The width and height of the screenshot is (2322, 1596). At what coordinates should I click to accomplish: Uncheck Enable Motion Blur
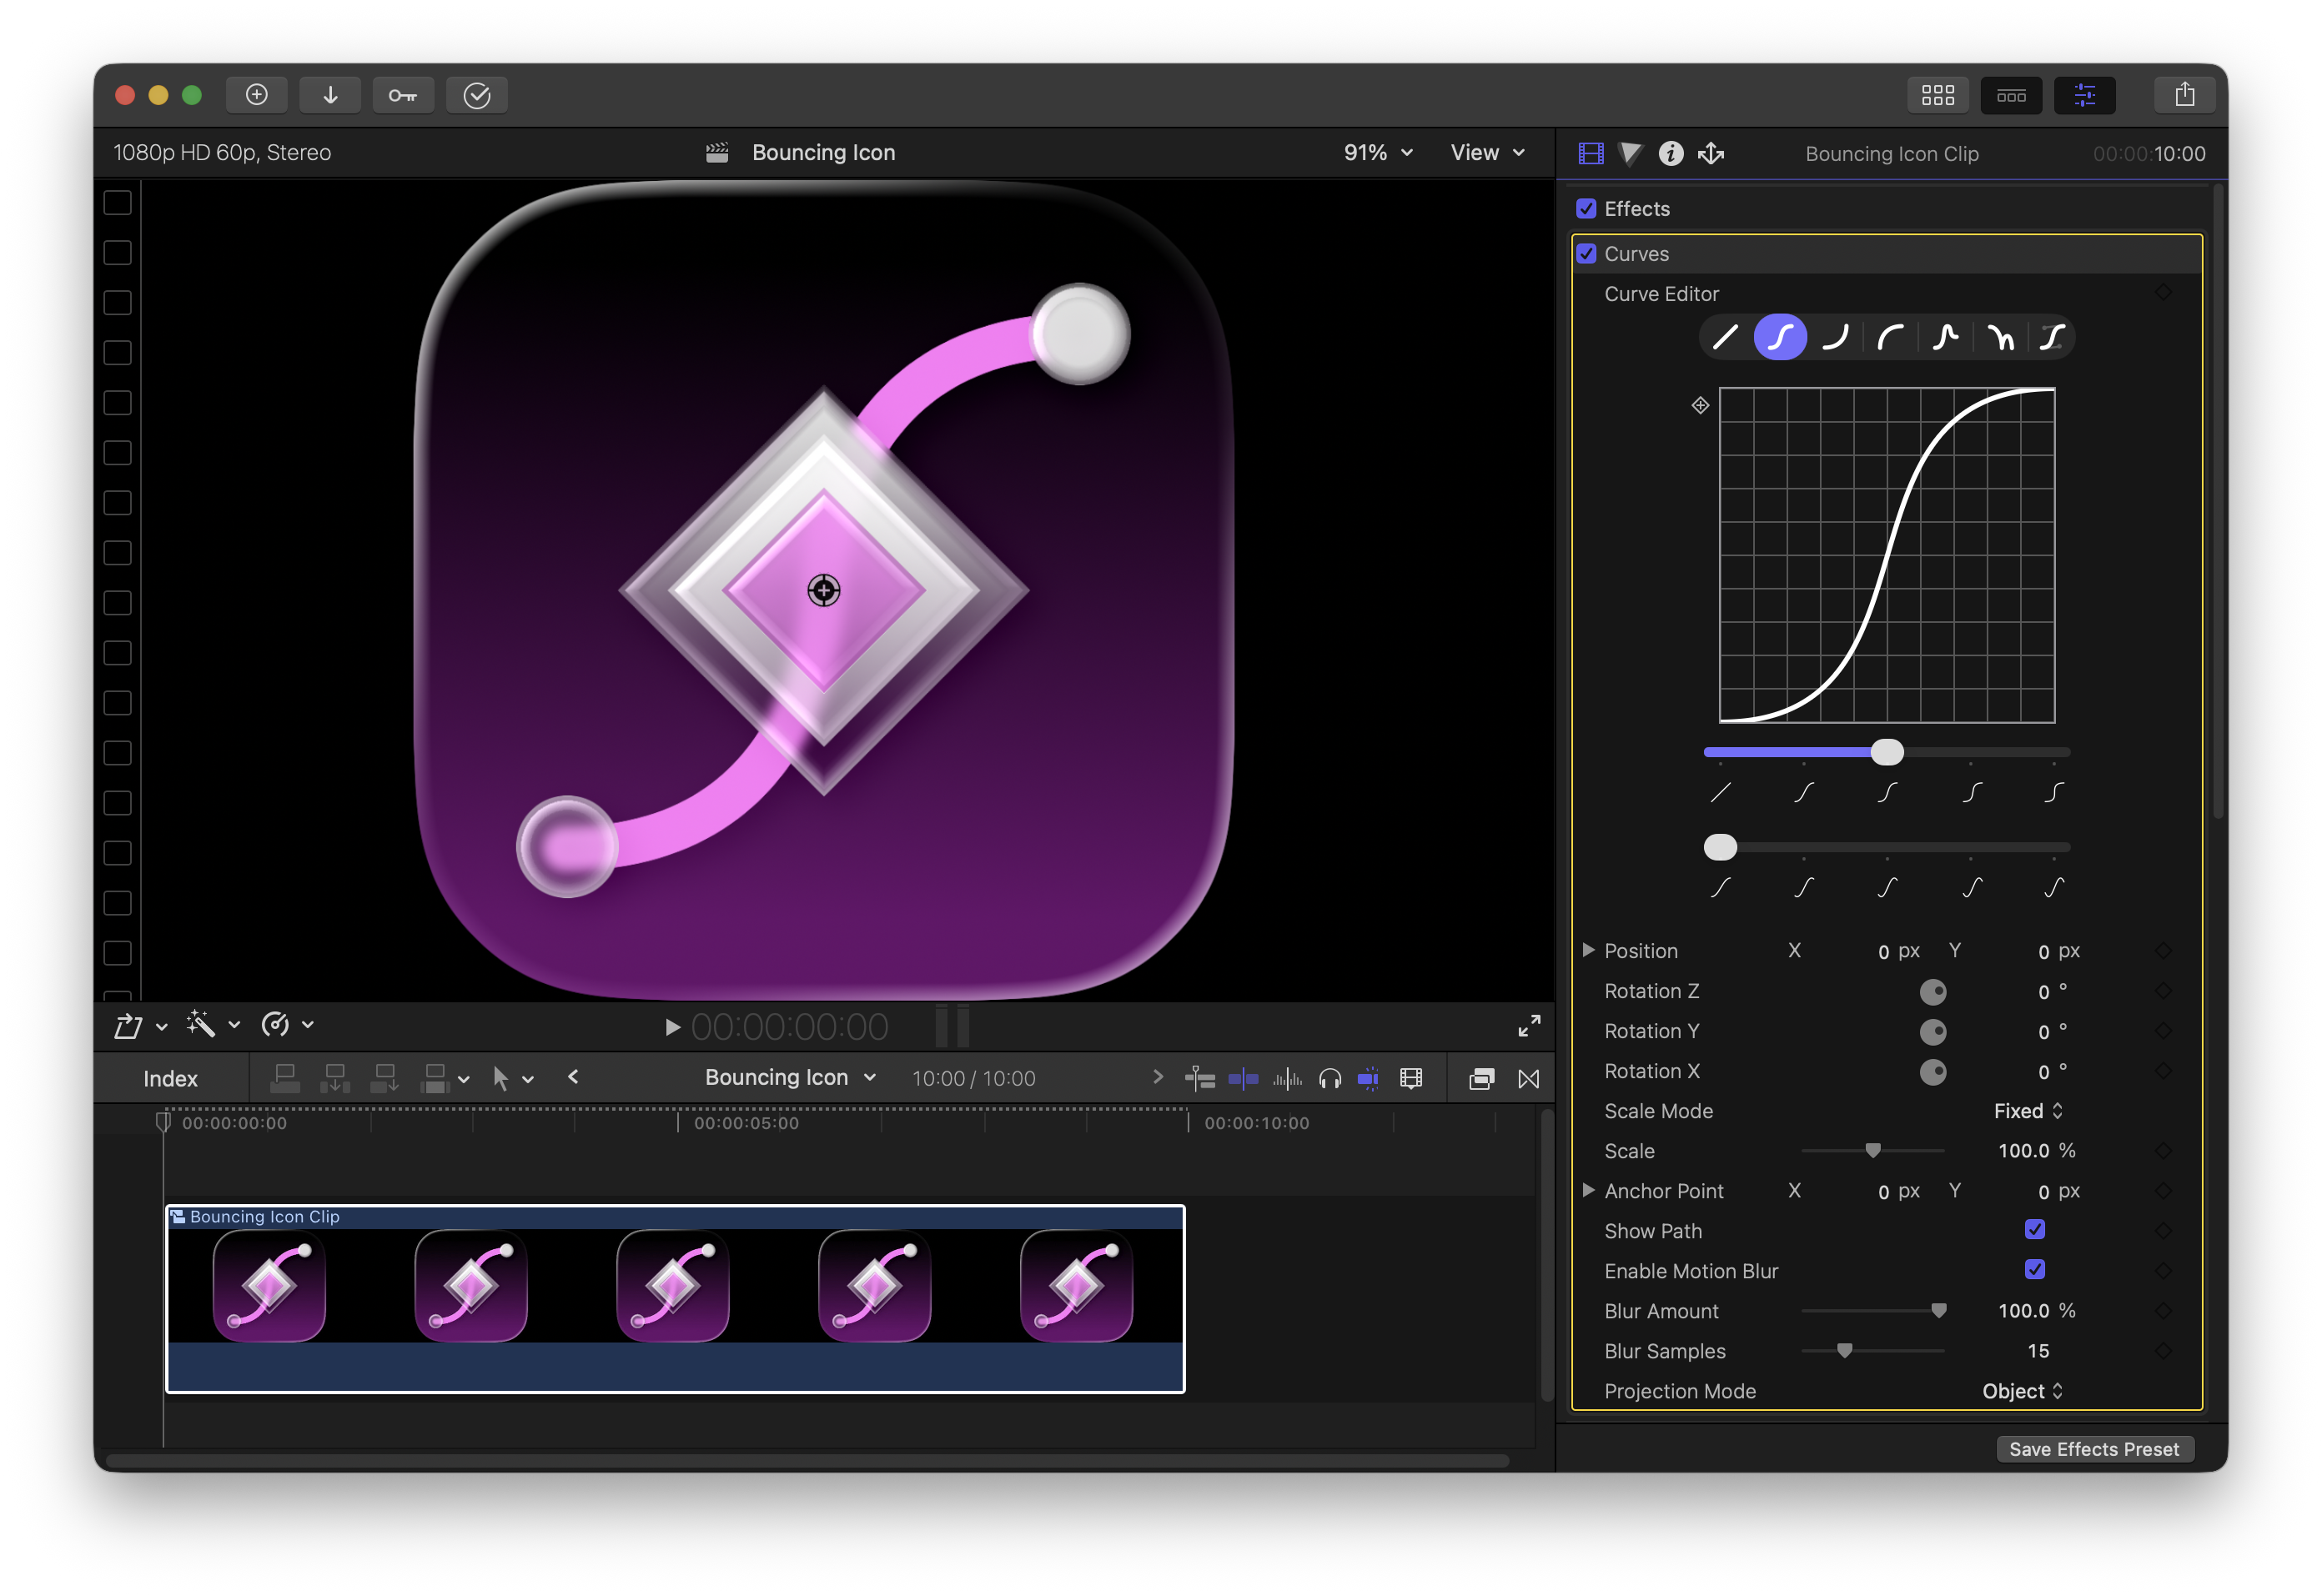click(2034, 1270)
